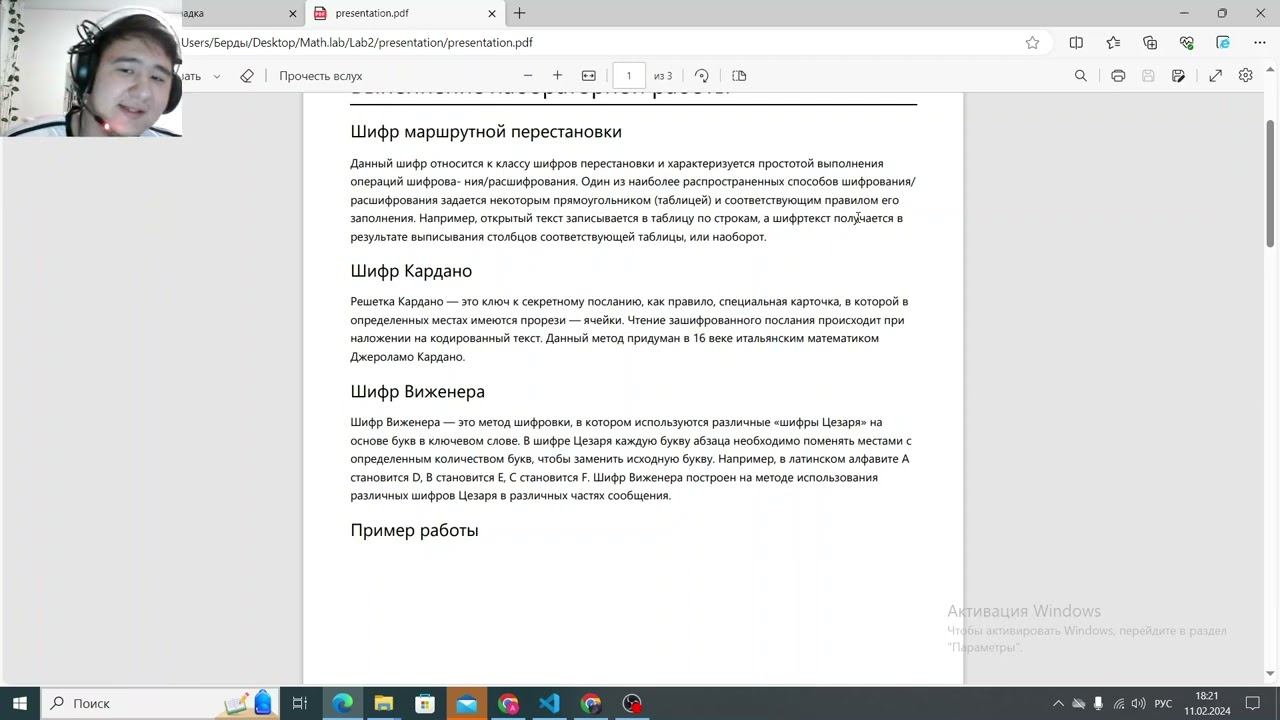Click the Edge sidebar extension icon
The image size is (1280, 720).
(1223, 43)
